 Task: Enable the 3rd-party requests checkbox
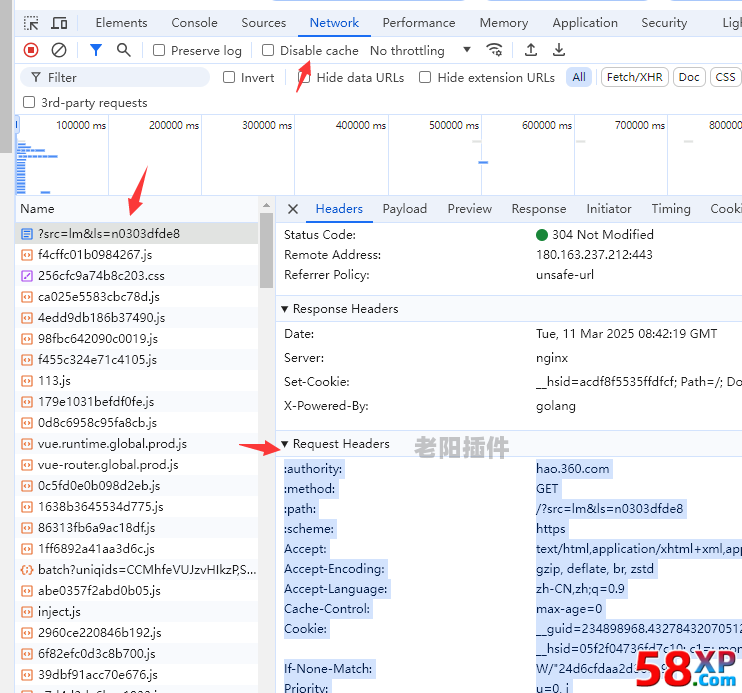pyautogui.click(x=29, y=102)
